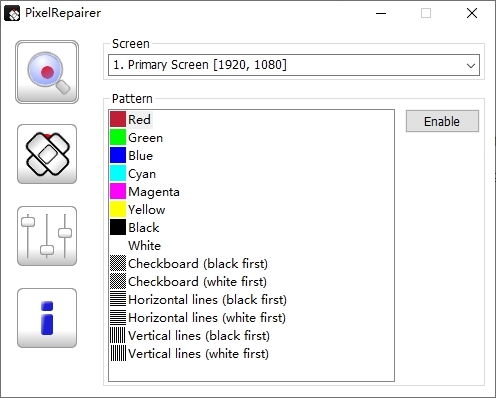Pick the green color swatch
The height and width of the screenshot is (398, 496).
(x=118, y=137)
